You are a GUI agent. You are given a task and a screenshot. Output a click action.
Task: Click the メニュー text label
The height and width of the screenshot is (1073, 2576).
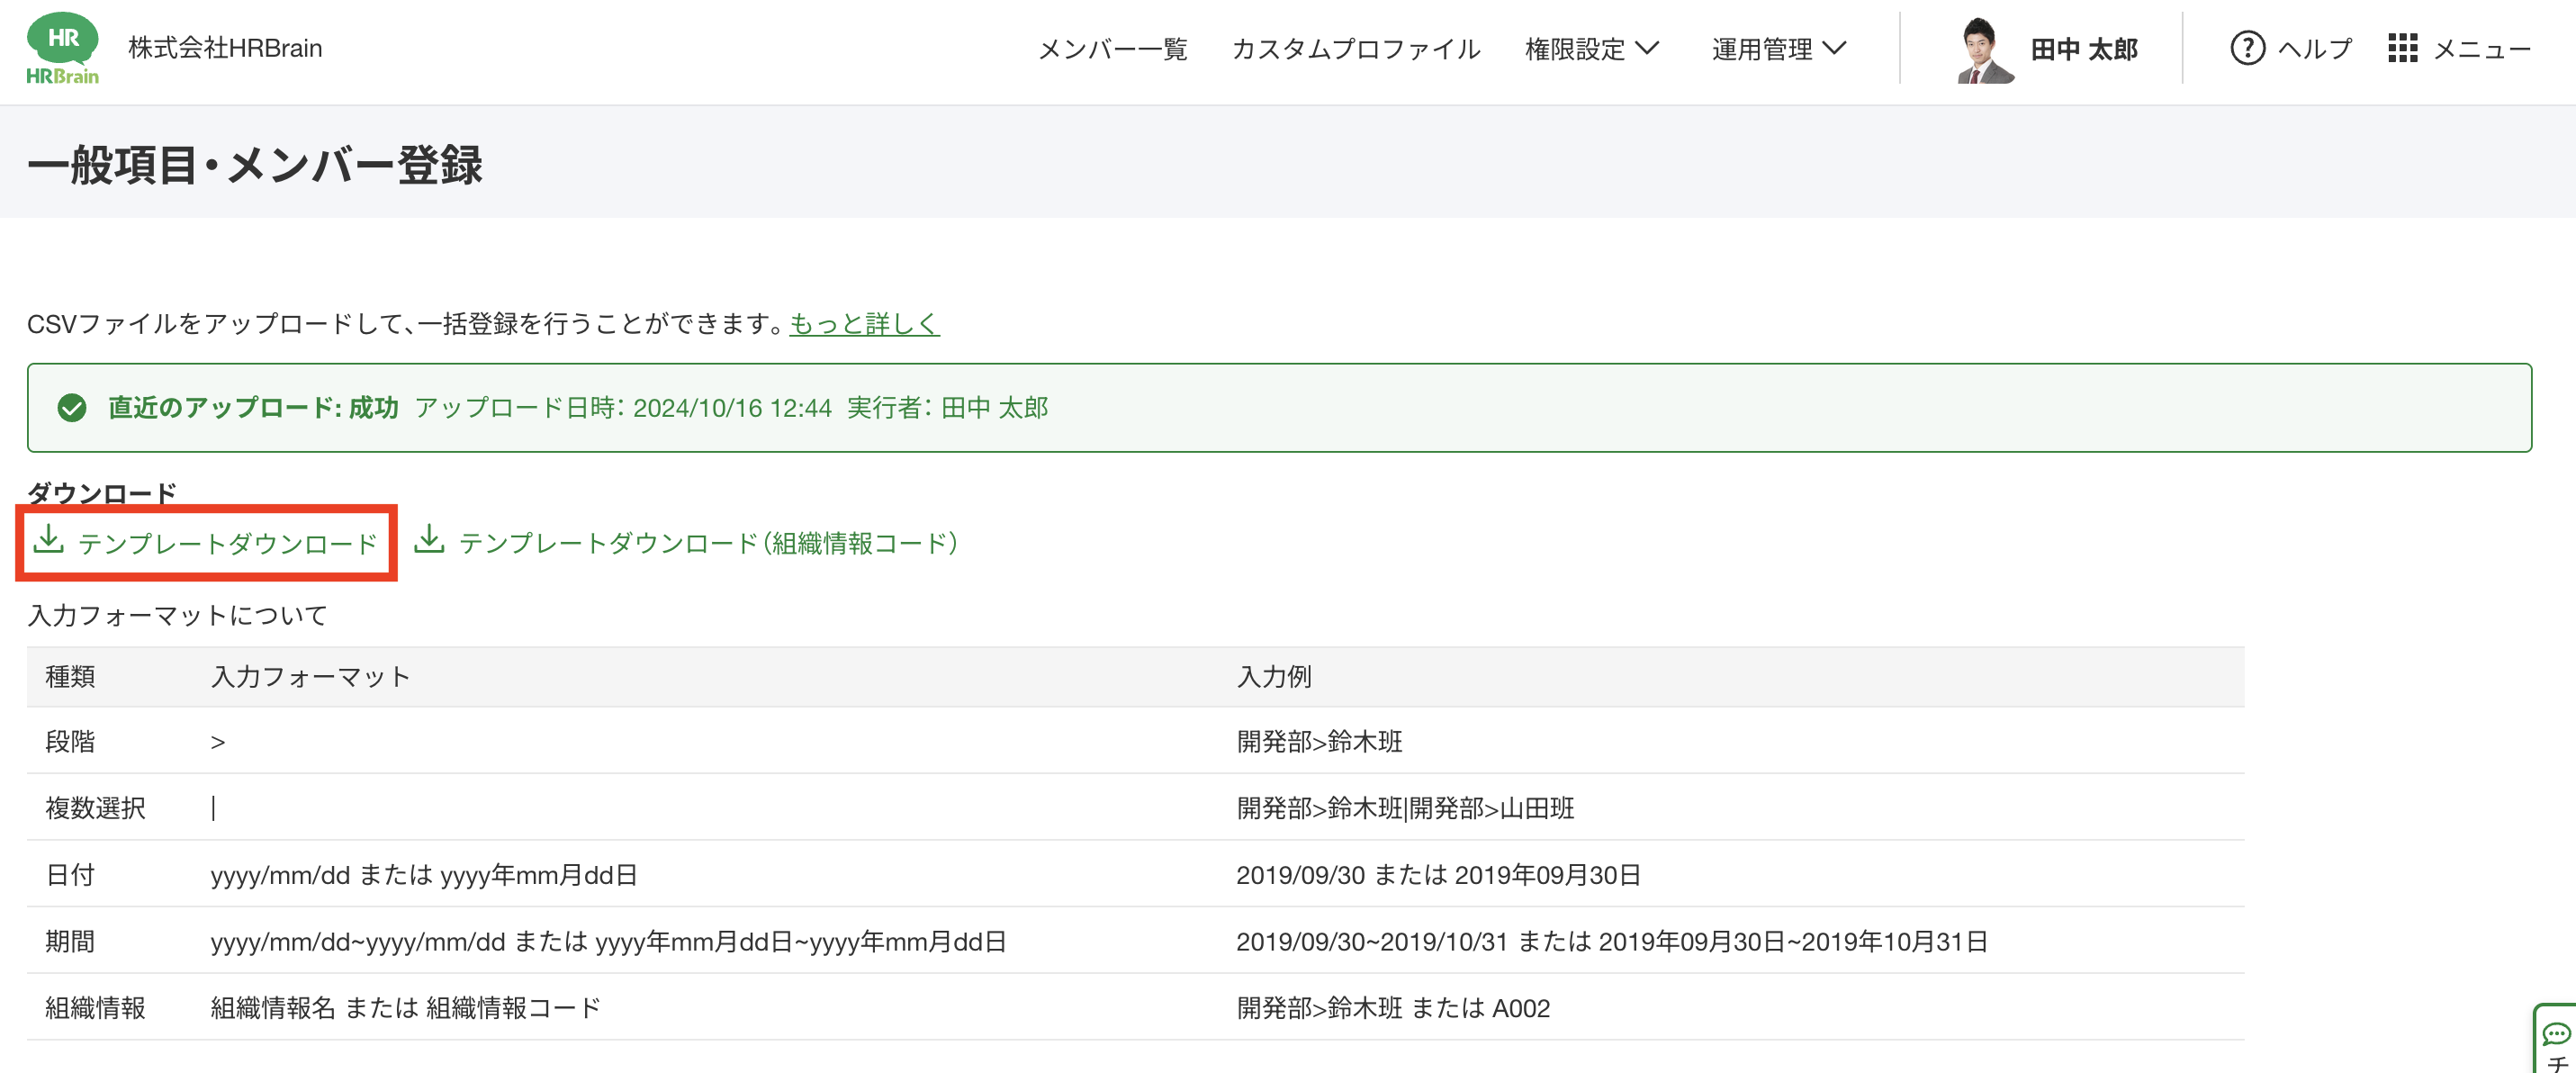pyautogui.click(x=2481, y=49)
